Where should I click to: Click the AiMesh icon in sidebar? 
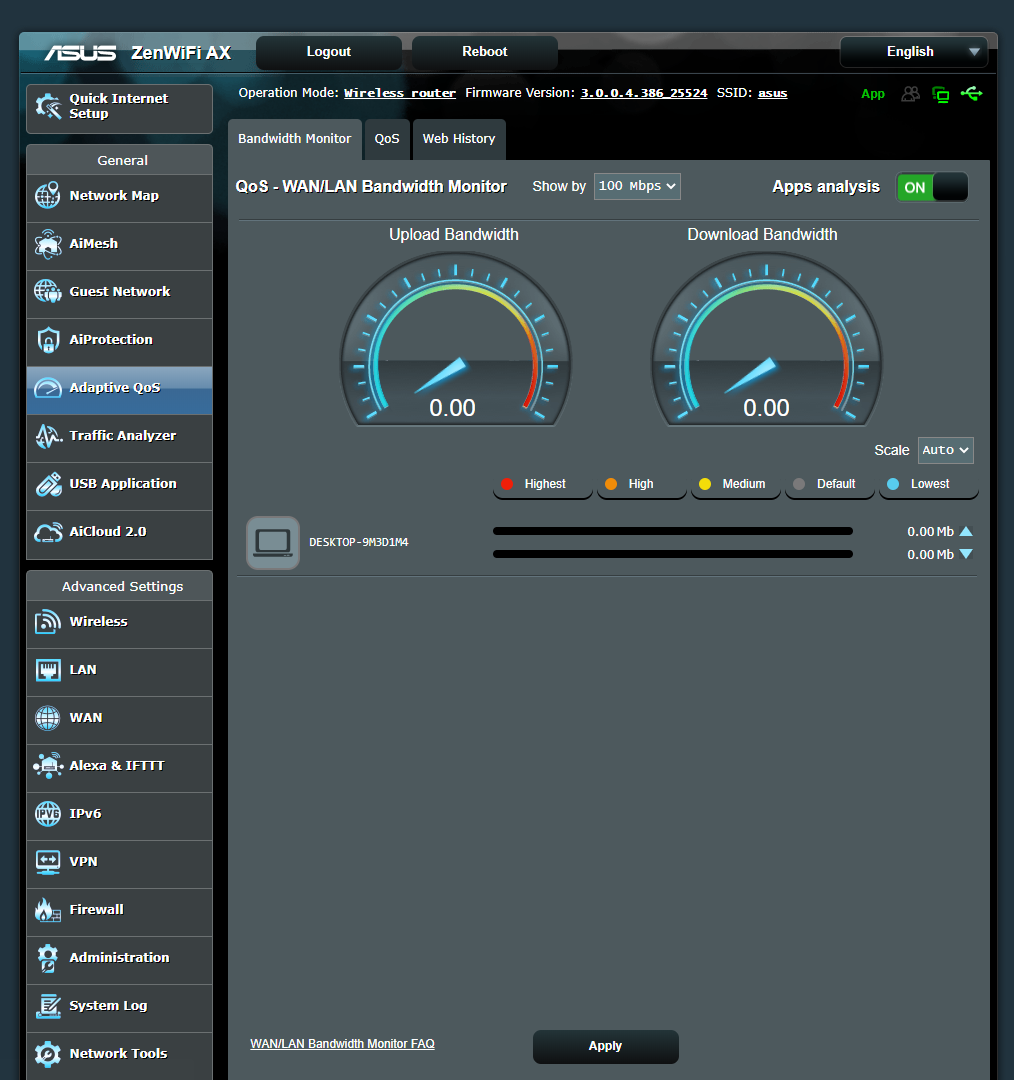click(x=48, y=244)
